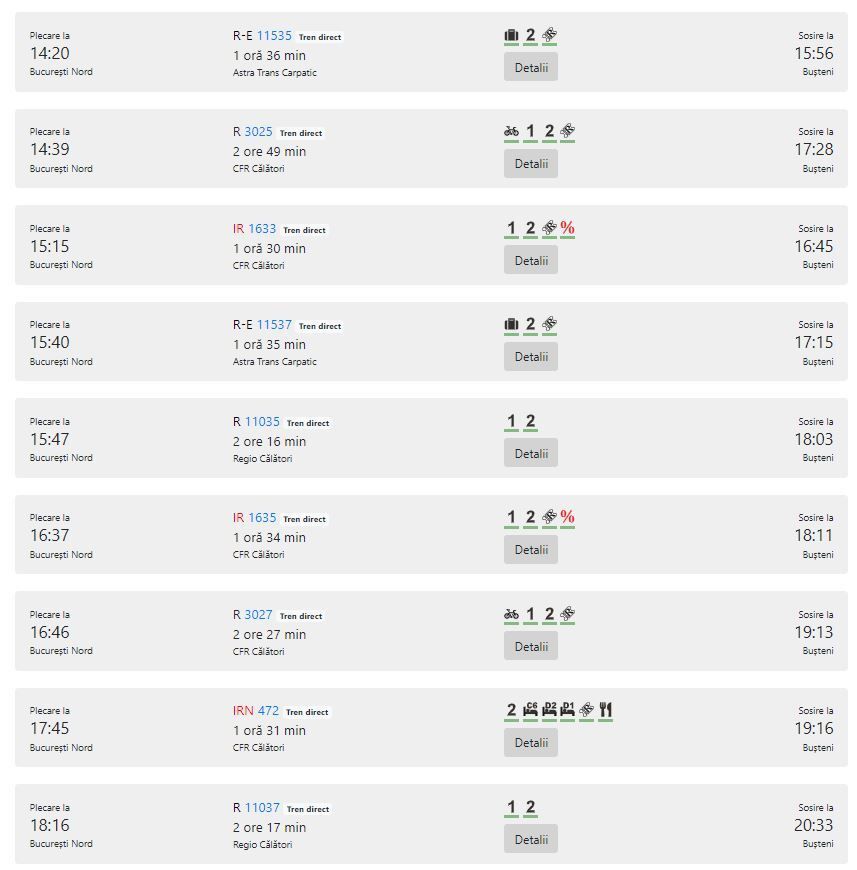Click D2 sleeping car icon on IRN 472
Image resolution: width=857 pixels, height=870 pixels.
coord(549,710)
